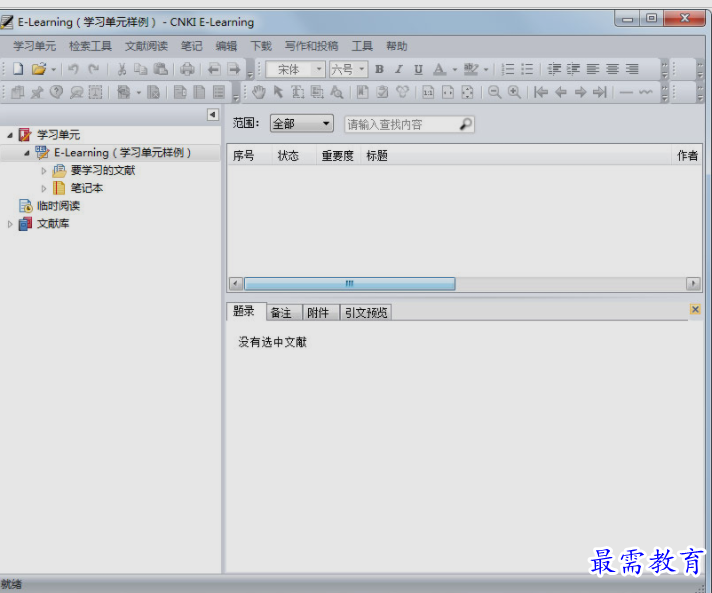The image size is (712, 593).
Task: Click the Paste clipboard icon
Action: point(161,69)
